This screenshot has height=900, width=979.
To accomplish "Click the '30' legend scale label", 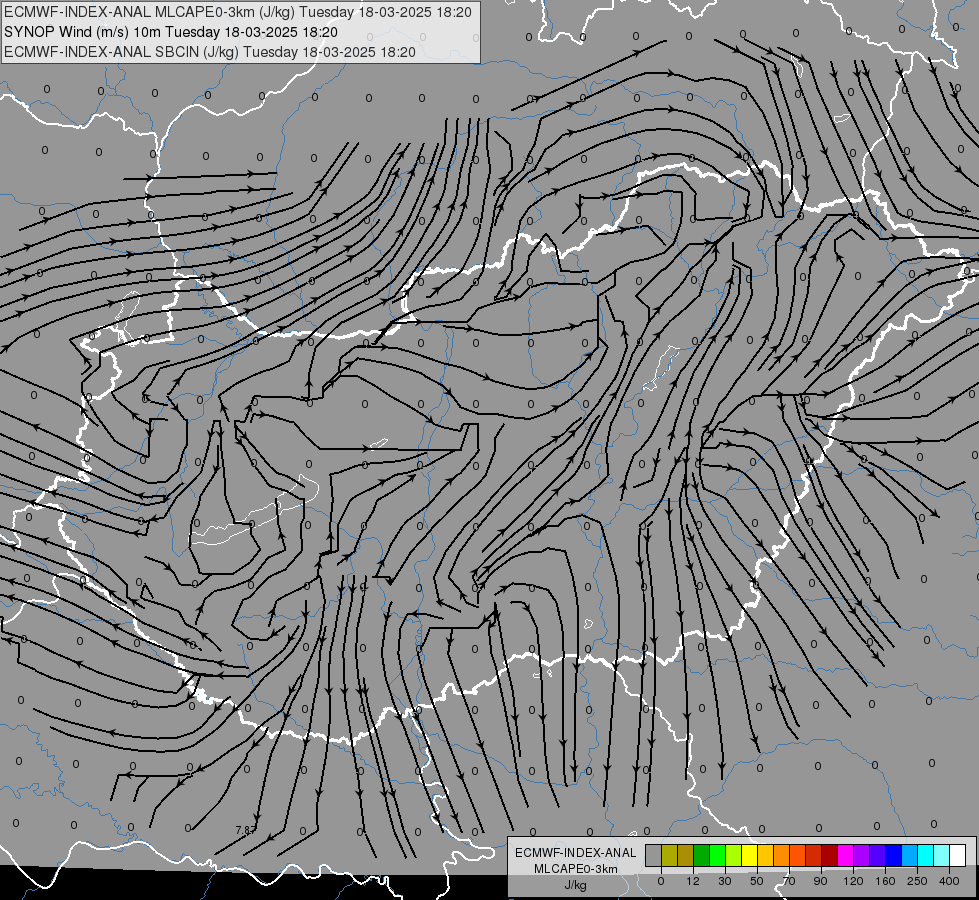I will (725, 881).
